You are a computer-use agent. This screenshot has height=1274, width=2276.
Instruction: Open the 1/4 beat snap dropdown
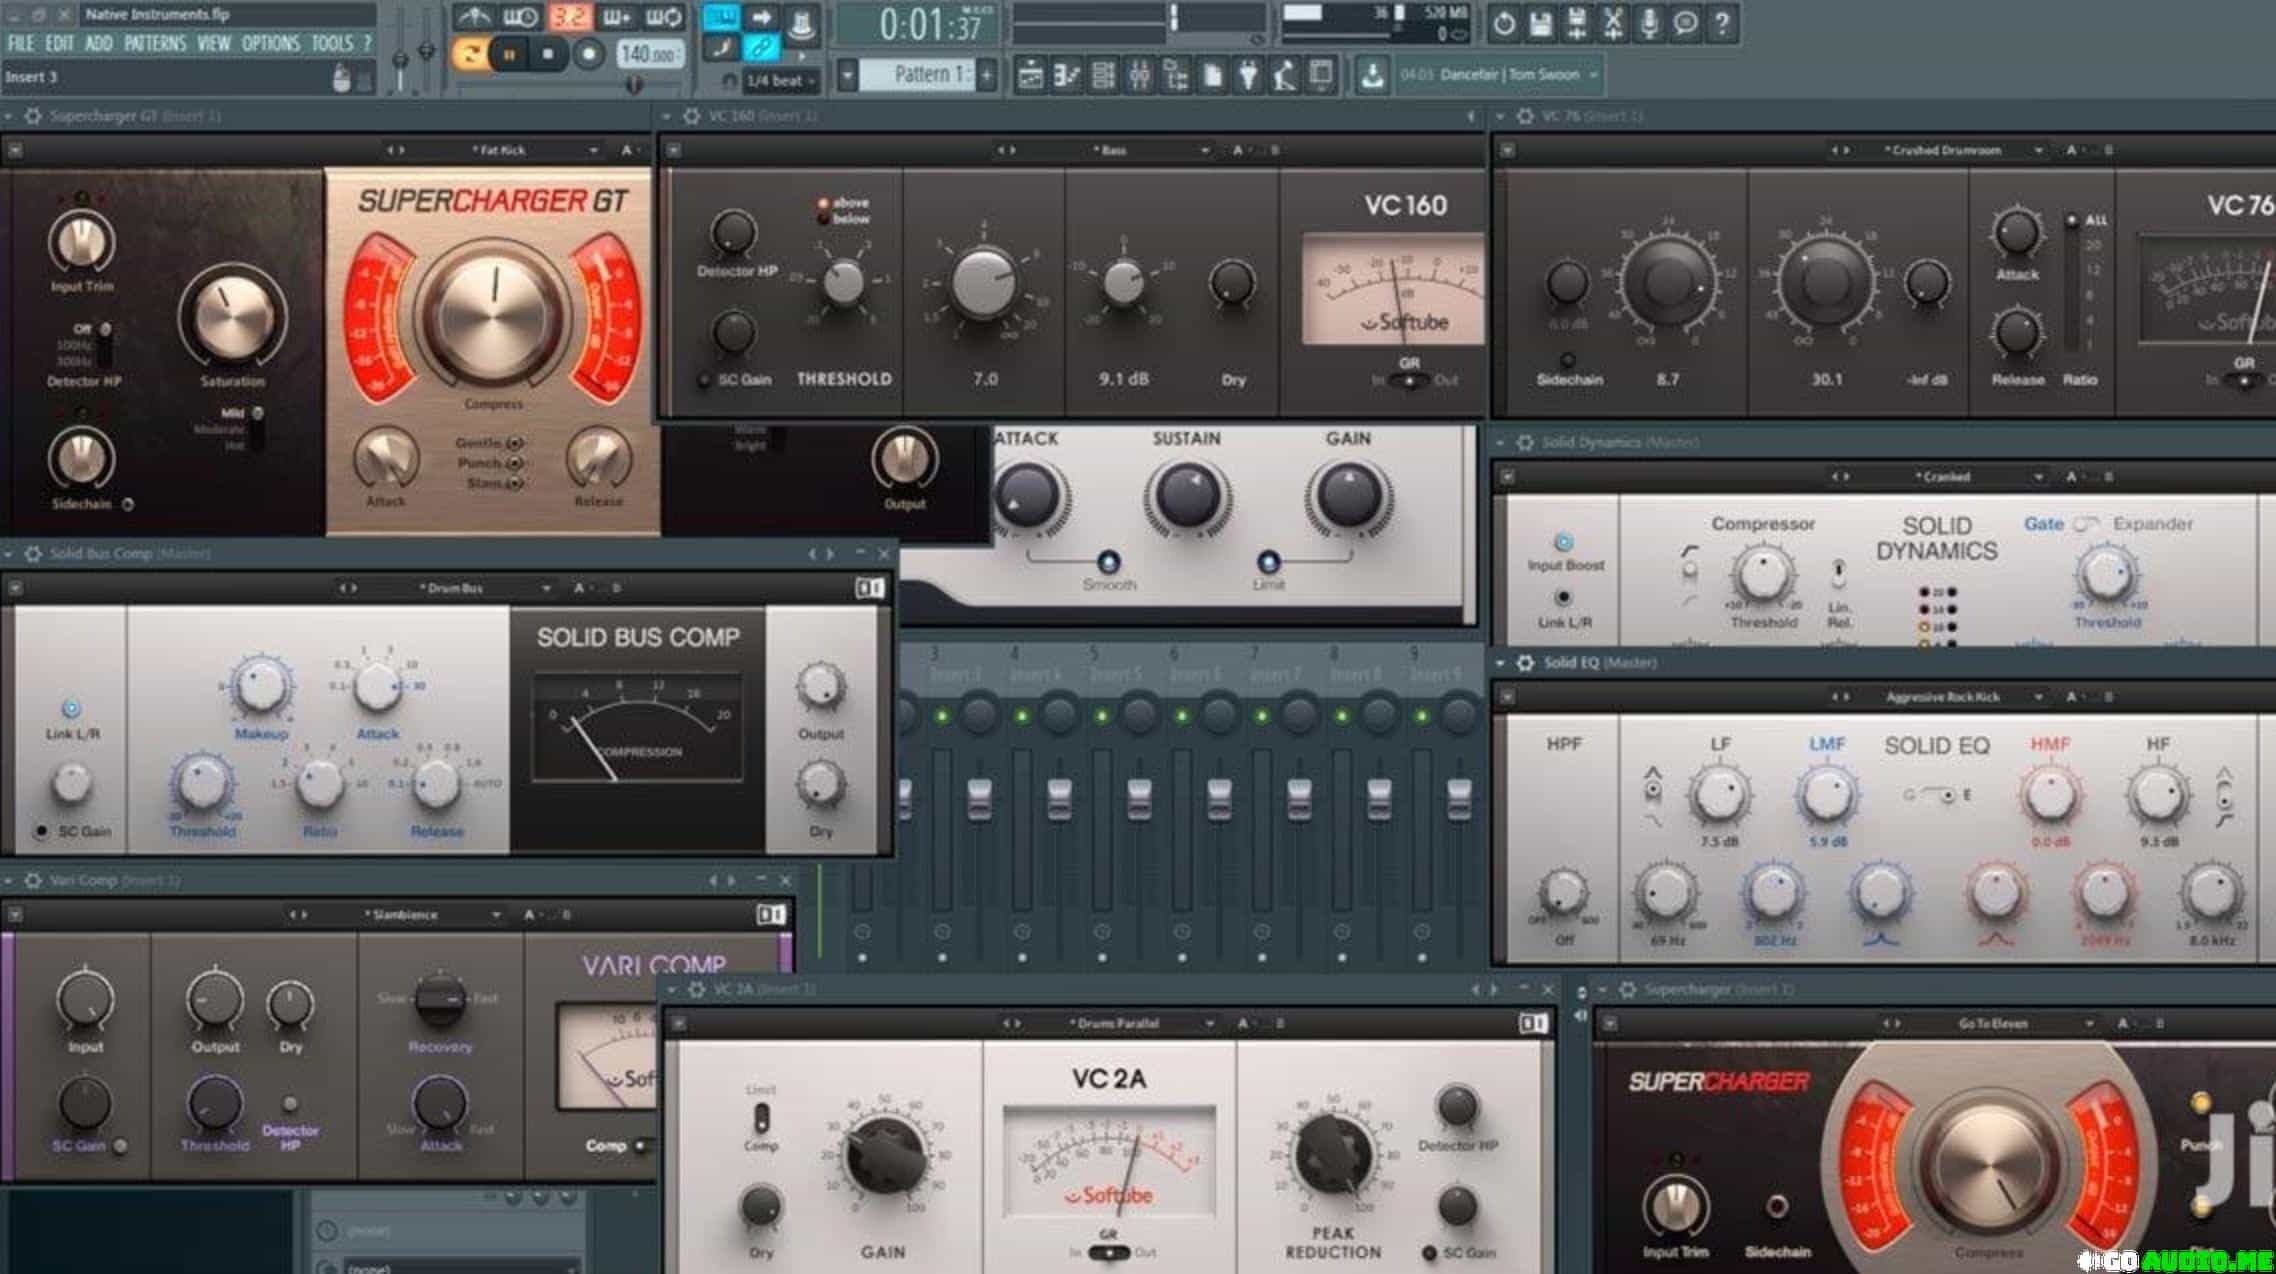[x=783, y=81]
